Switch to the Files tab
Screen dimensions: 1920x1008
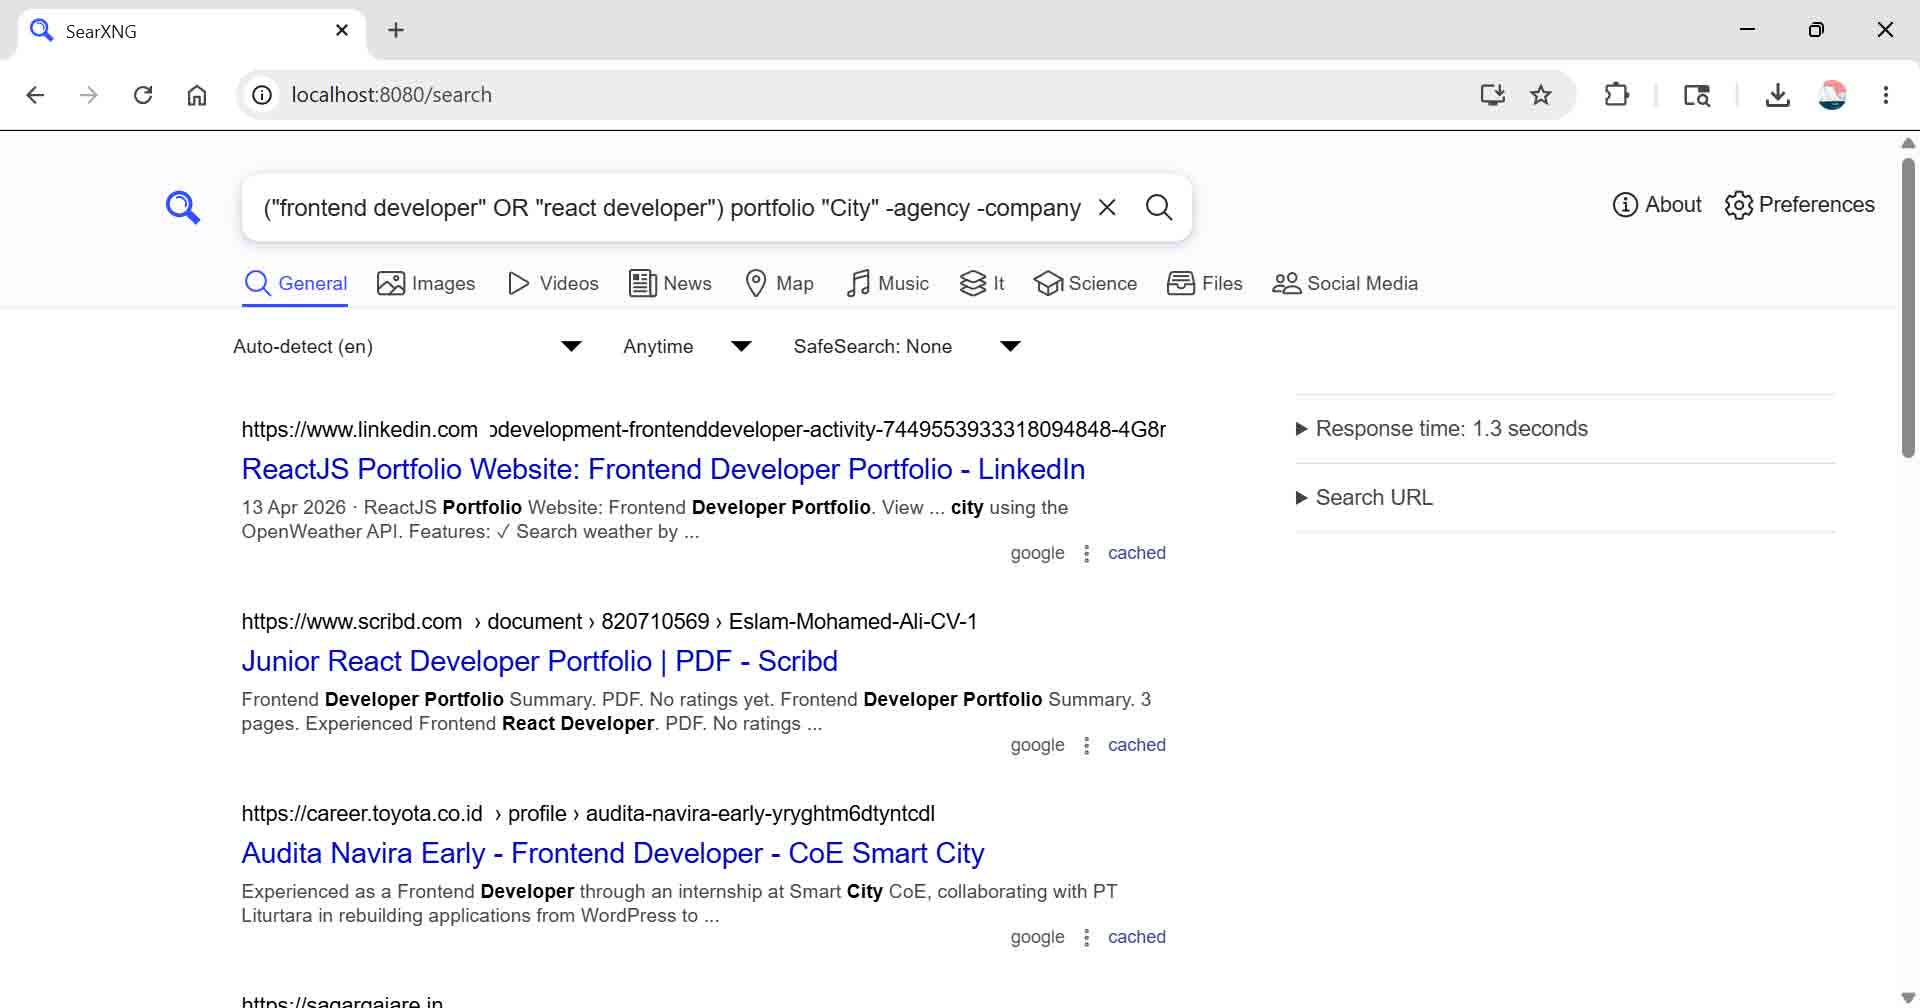pos(1205,284)
